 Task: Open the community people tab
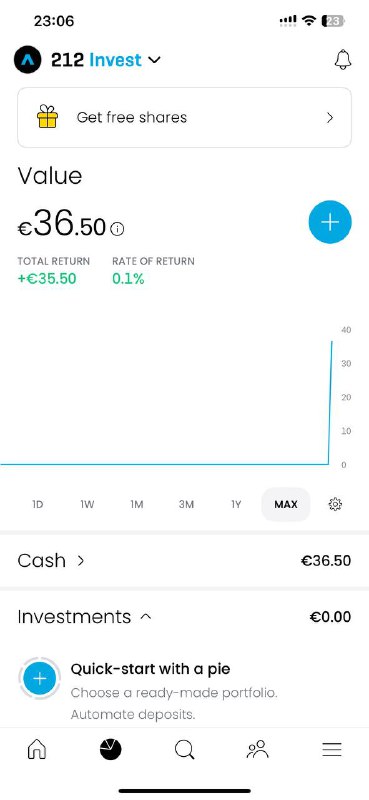(258, 749)
